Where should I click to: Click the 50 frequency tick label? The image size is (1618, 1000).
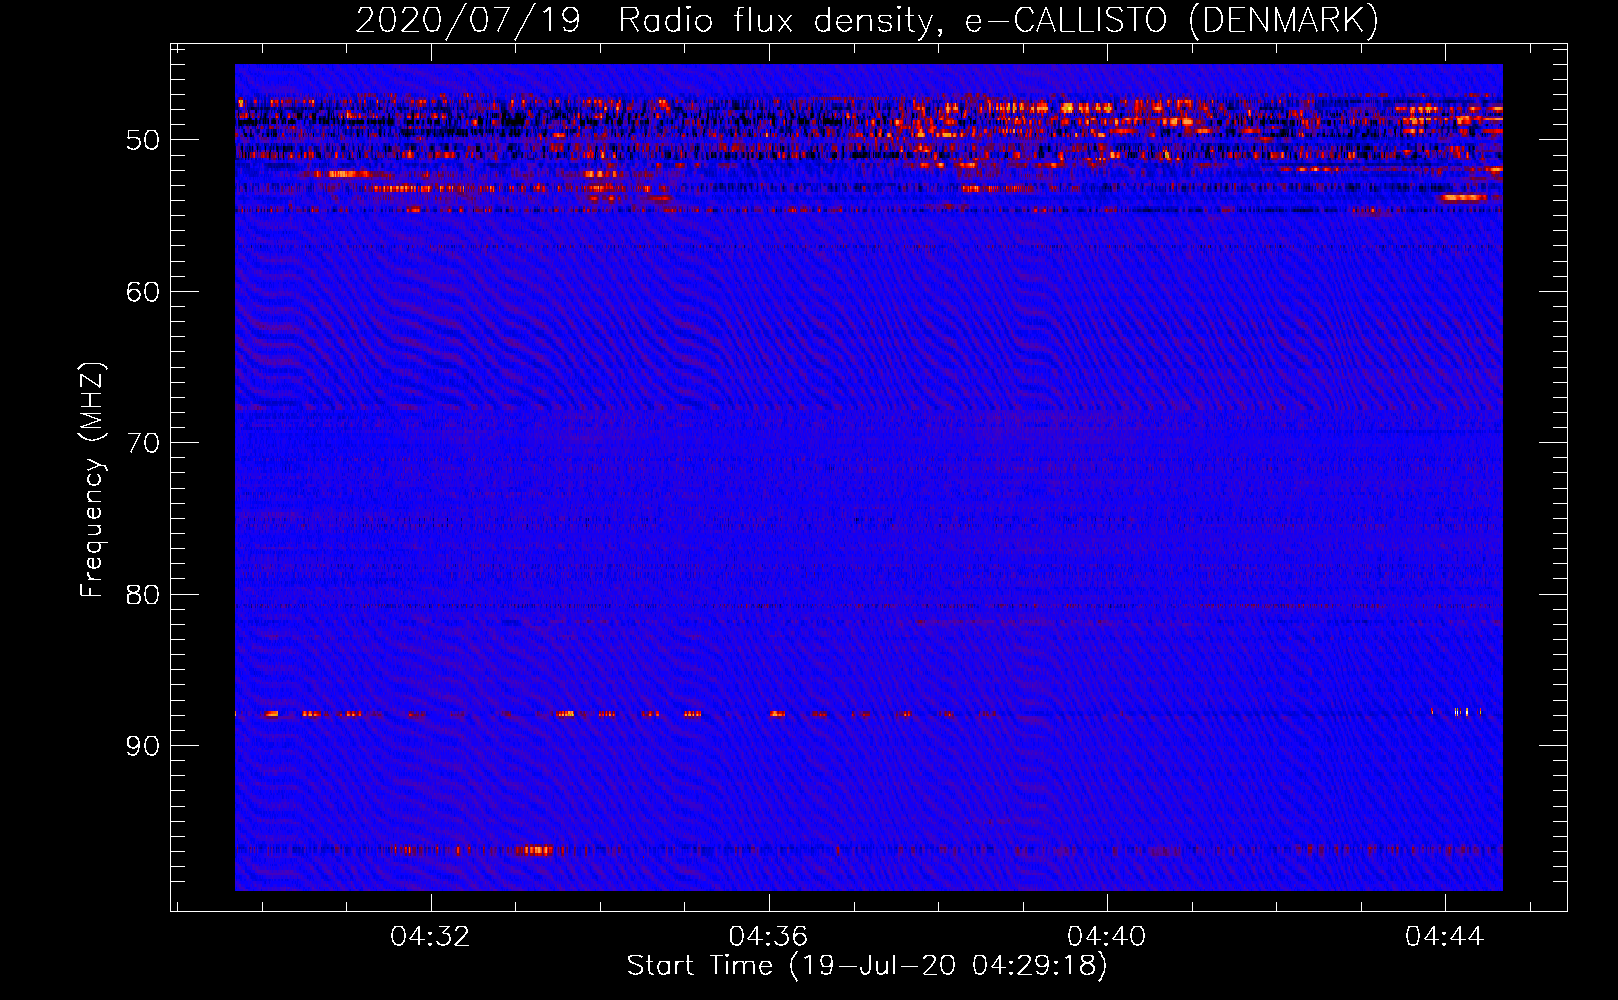[143, 140]
